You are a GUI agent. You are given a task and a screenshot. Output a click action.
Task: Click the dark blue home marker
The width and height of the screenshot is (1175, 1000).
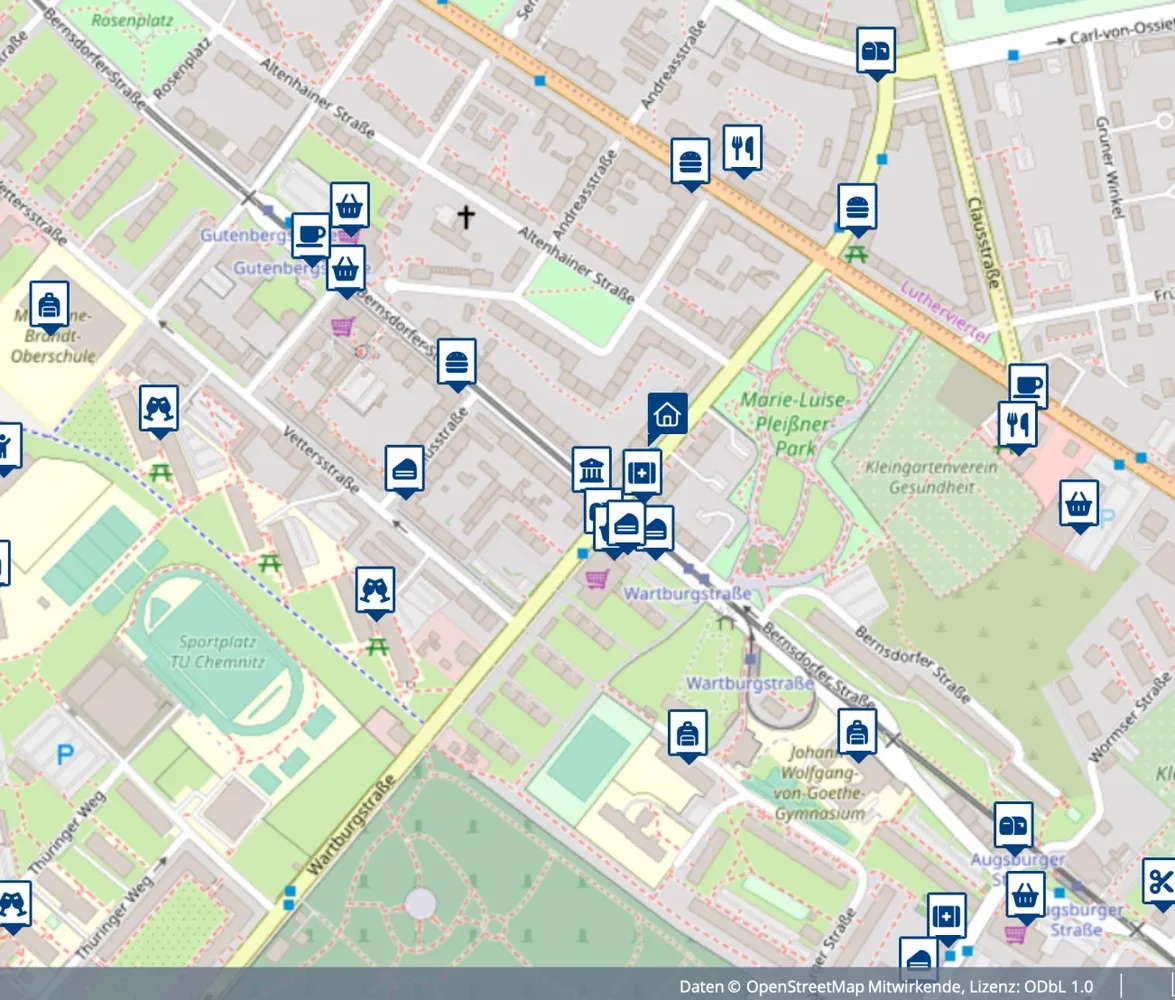[x=667, y=414]
